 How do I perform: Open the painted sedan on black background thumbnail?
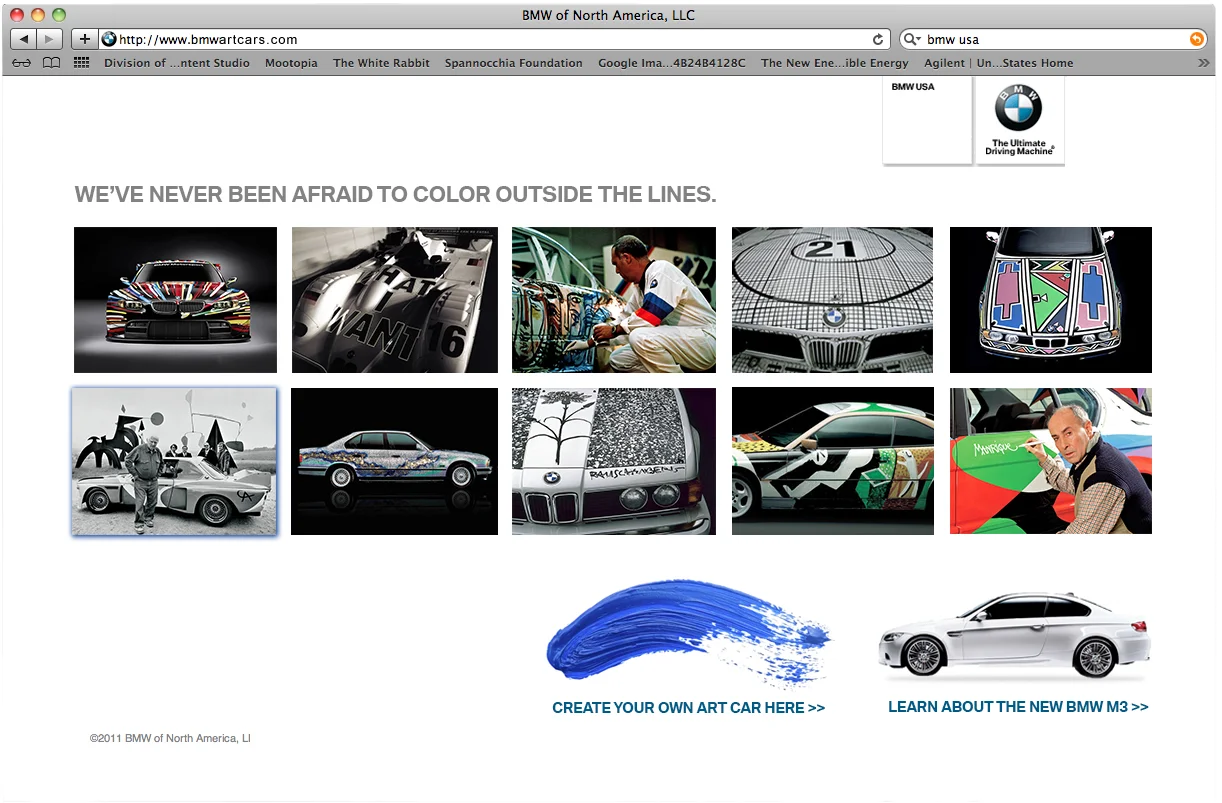tap(394, 461)
